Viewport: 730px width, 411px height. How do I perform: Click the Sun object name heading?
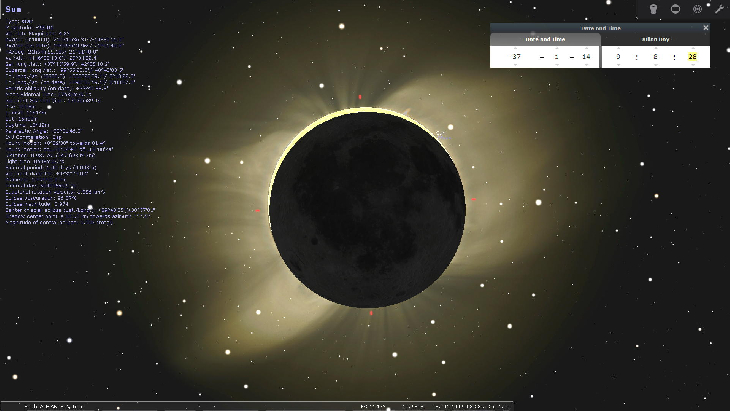(x=13, y=9)
